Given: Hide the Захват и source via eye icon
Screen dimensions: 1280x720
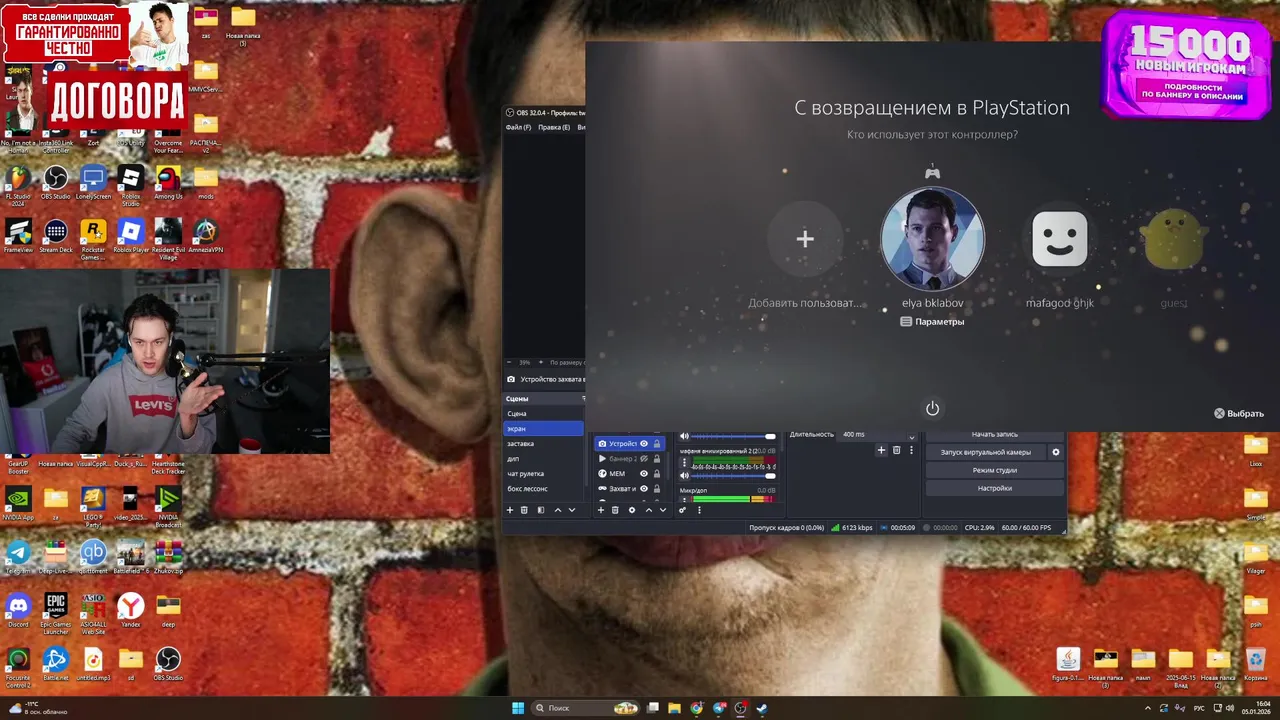Looking at the screenshot, I should click(644, 488).
